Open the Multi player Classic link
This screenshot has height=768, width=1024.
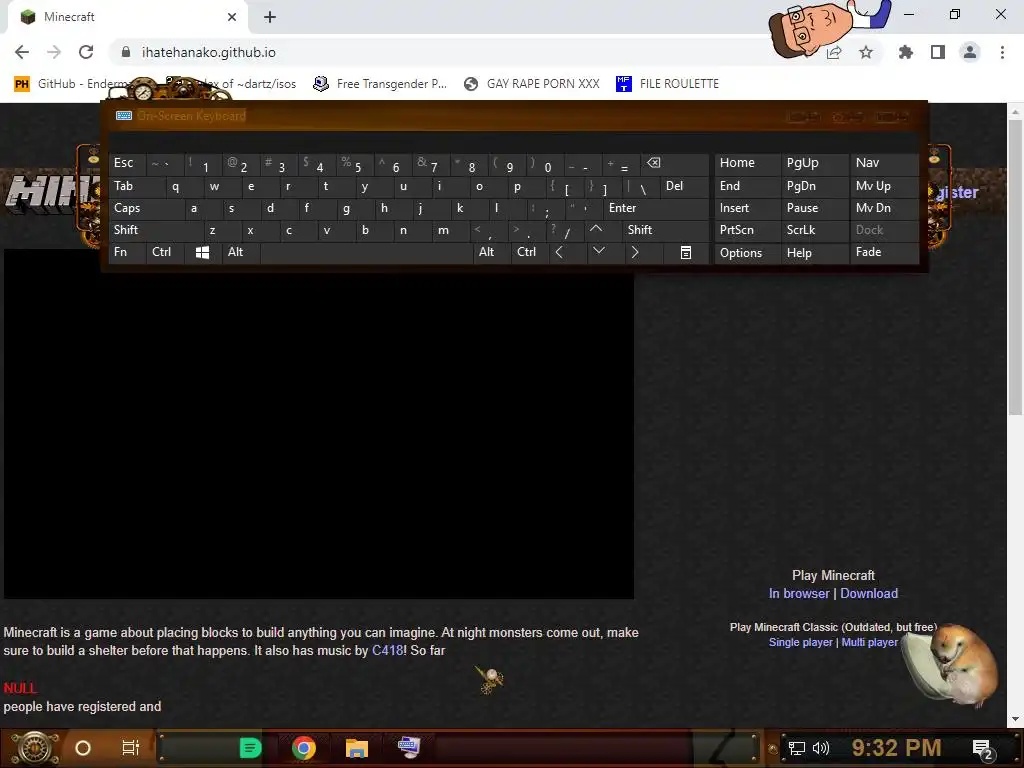[x=869, y=643]
